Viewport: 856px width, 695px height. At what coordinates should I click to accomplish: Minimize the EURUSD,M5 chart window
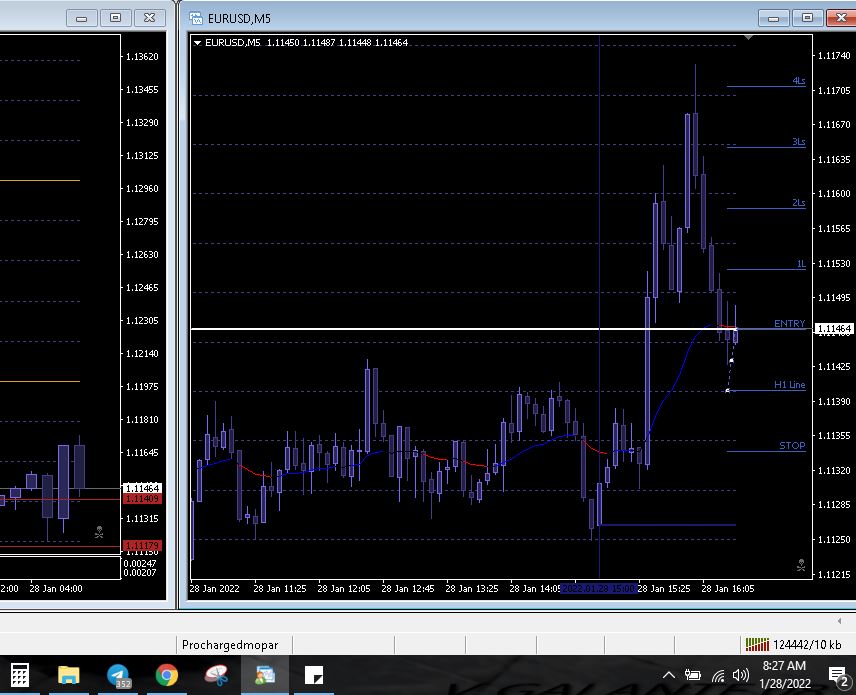click(x=774, y=18)
